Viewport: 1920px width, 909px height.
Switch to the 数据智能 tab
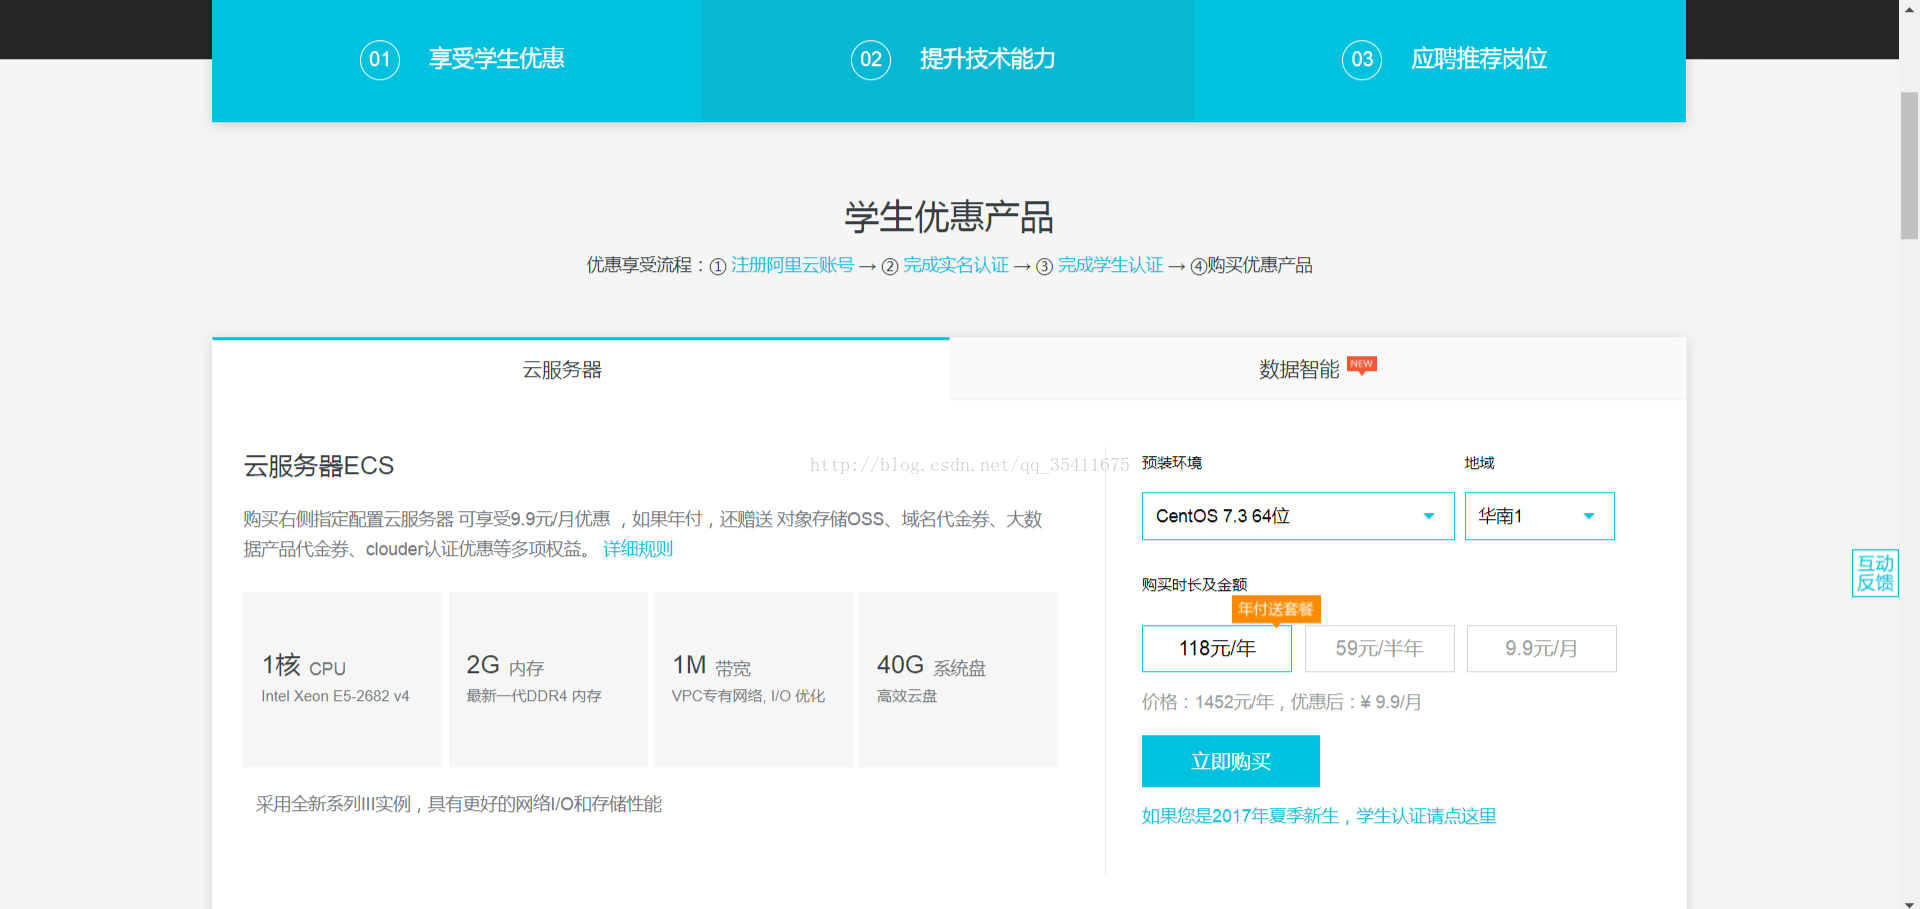tap(1318, 369)
